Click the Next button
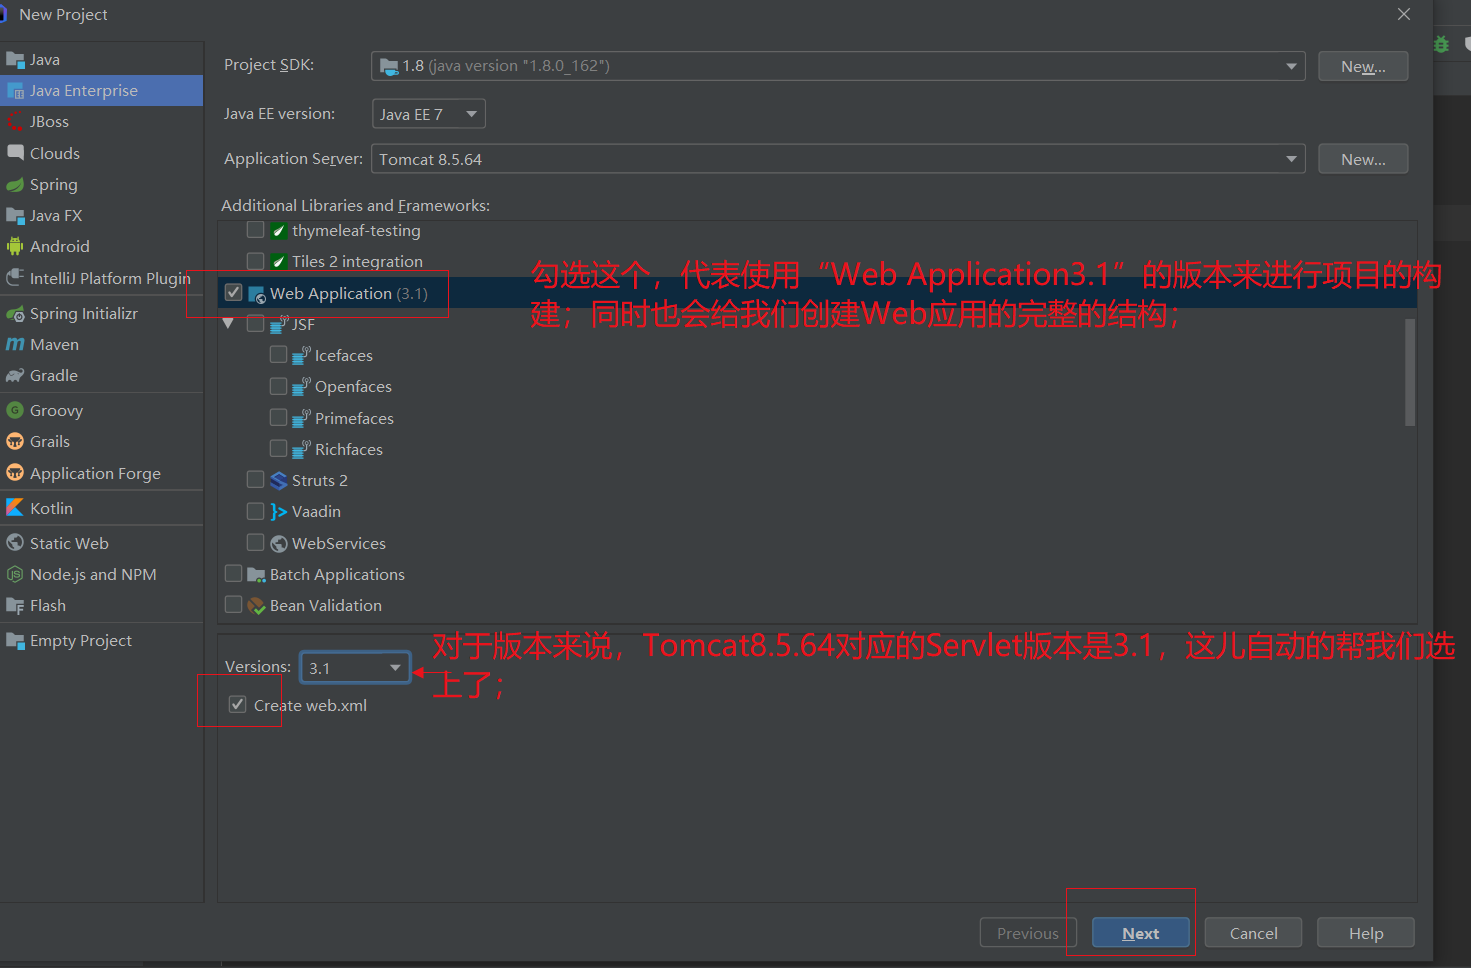Image resolution: width=1471 pixels, height=968 pixels. point(1140,932)
